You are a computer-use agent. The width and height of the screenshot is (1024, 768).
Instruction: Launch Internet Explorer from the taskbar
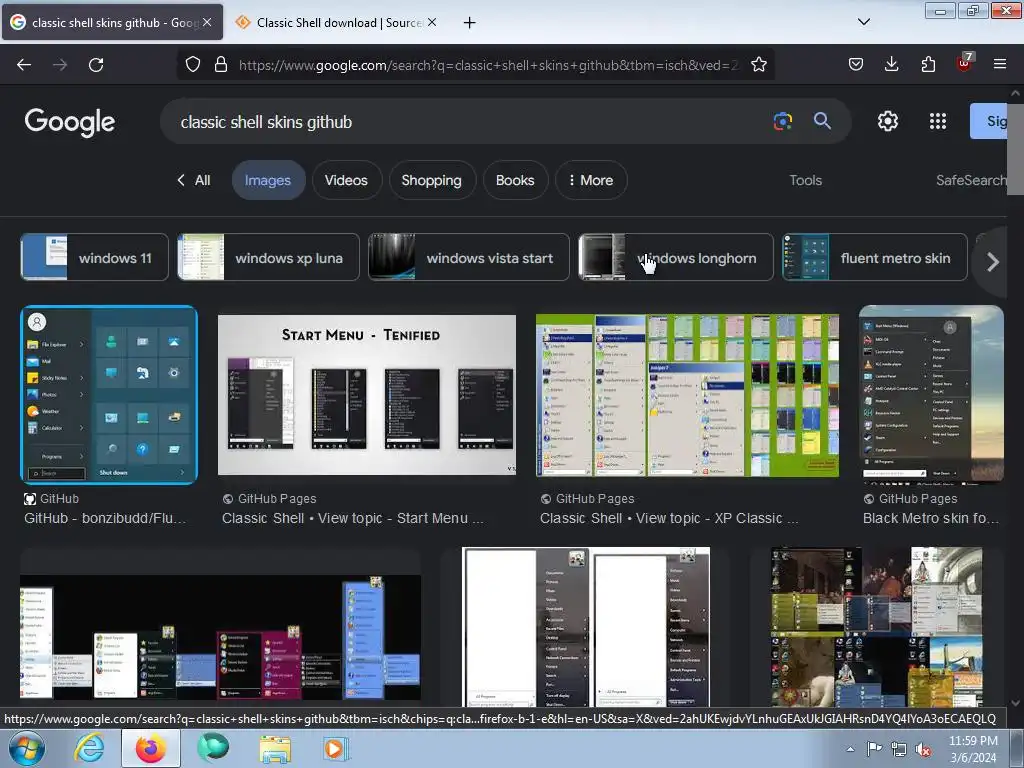point(89,748)
